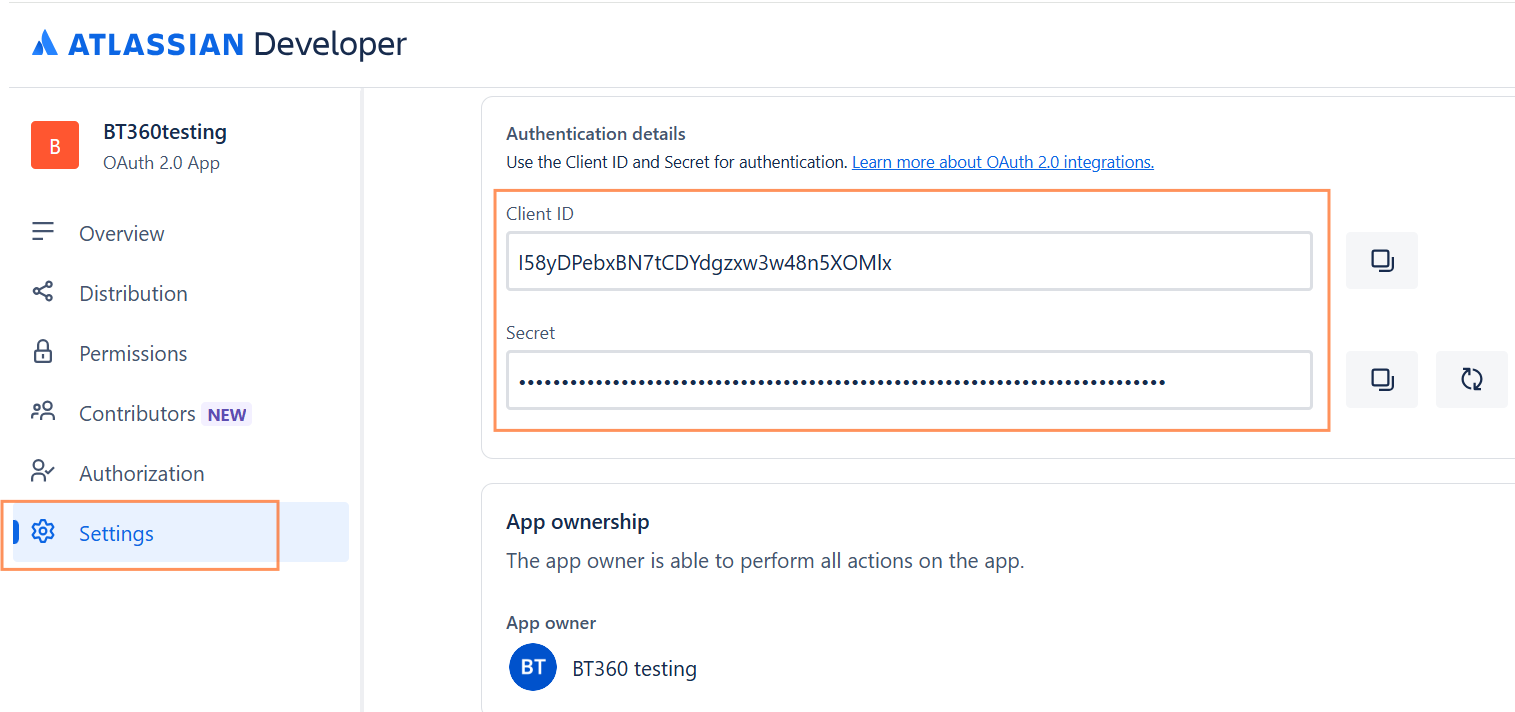Select the Settings menu item

tap(180, 532)
